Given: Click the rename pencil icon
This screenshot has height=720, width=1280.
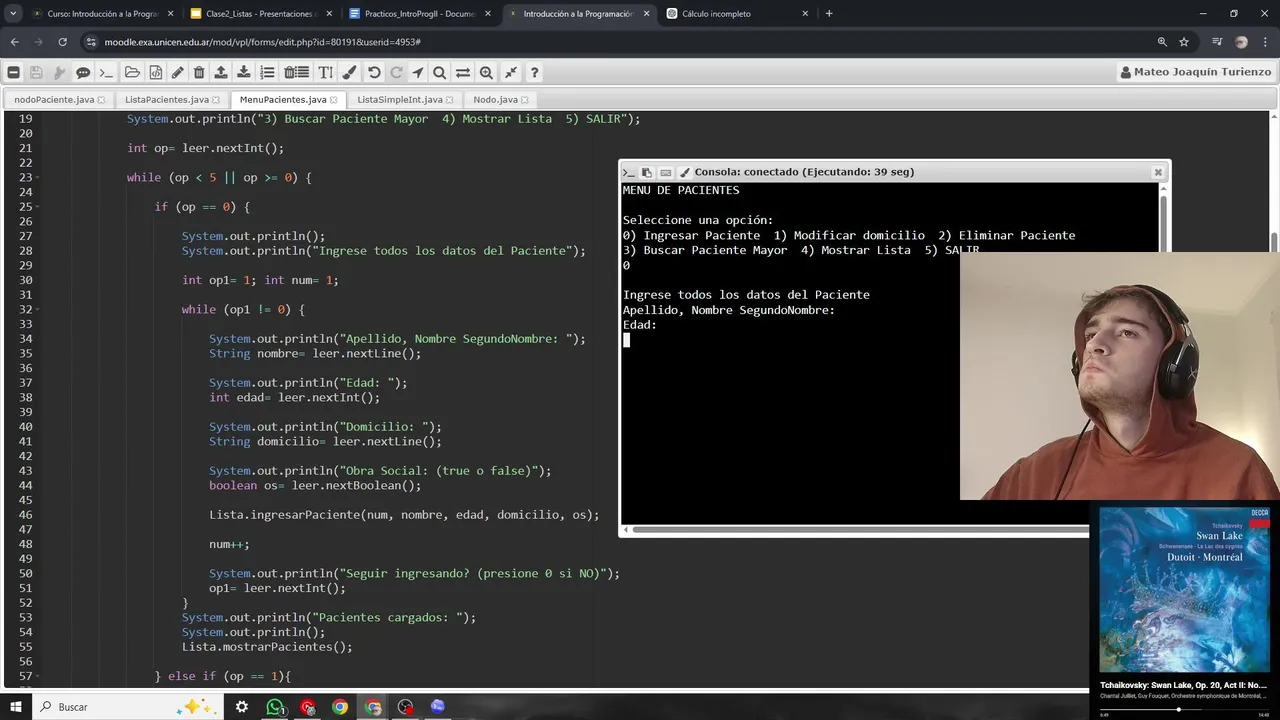Looking at the screenshot, I should [x=177, y=72].
